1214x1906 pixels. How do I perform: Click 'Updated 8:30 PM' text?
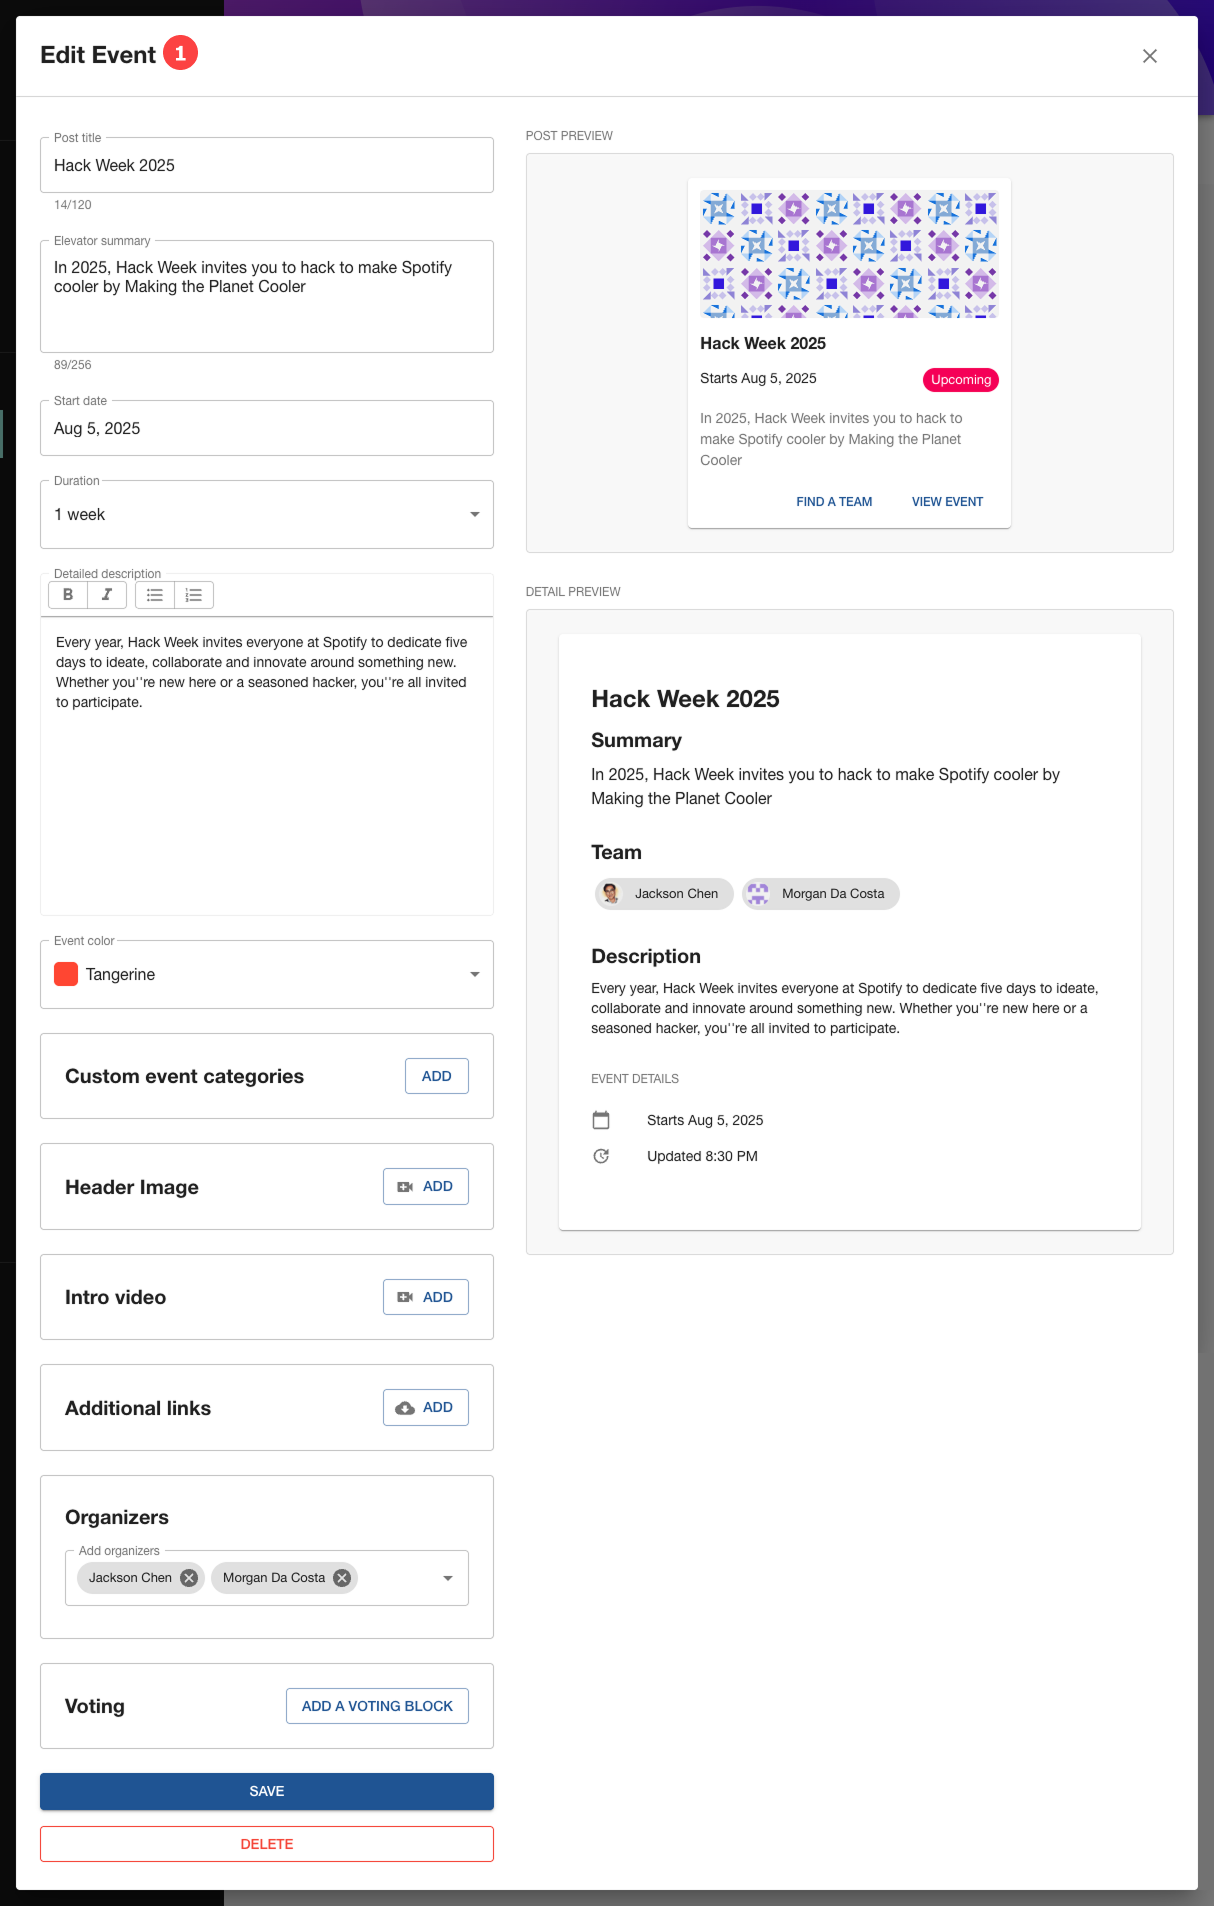pyautogui.click(x=702, y=1156)
